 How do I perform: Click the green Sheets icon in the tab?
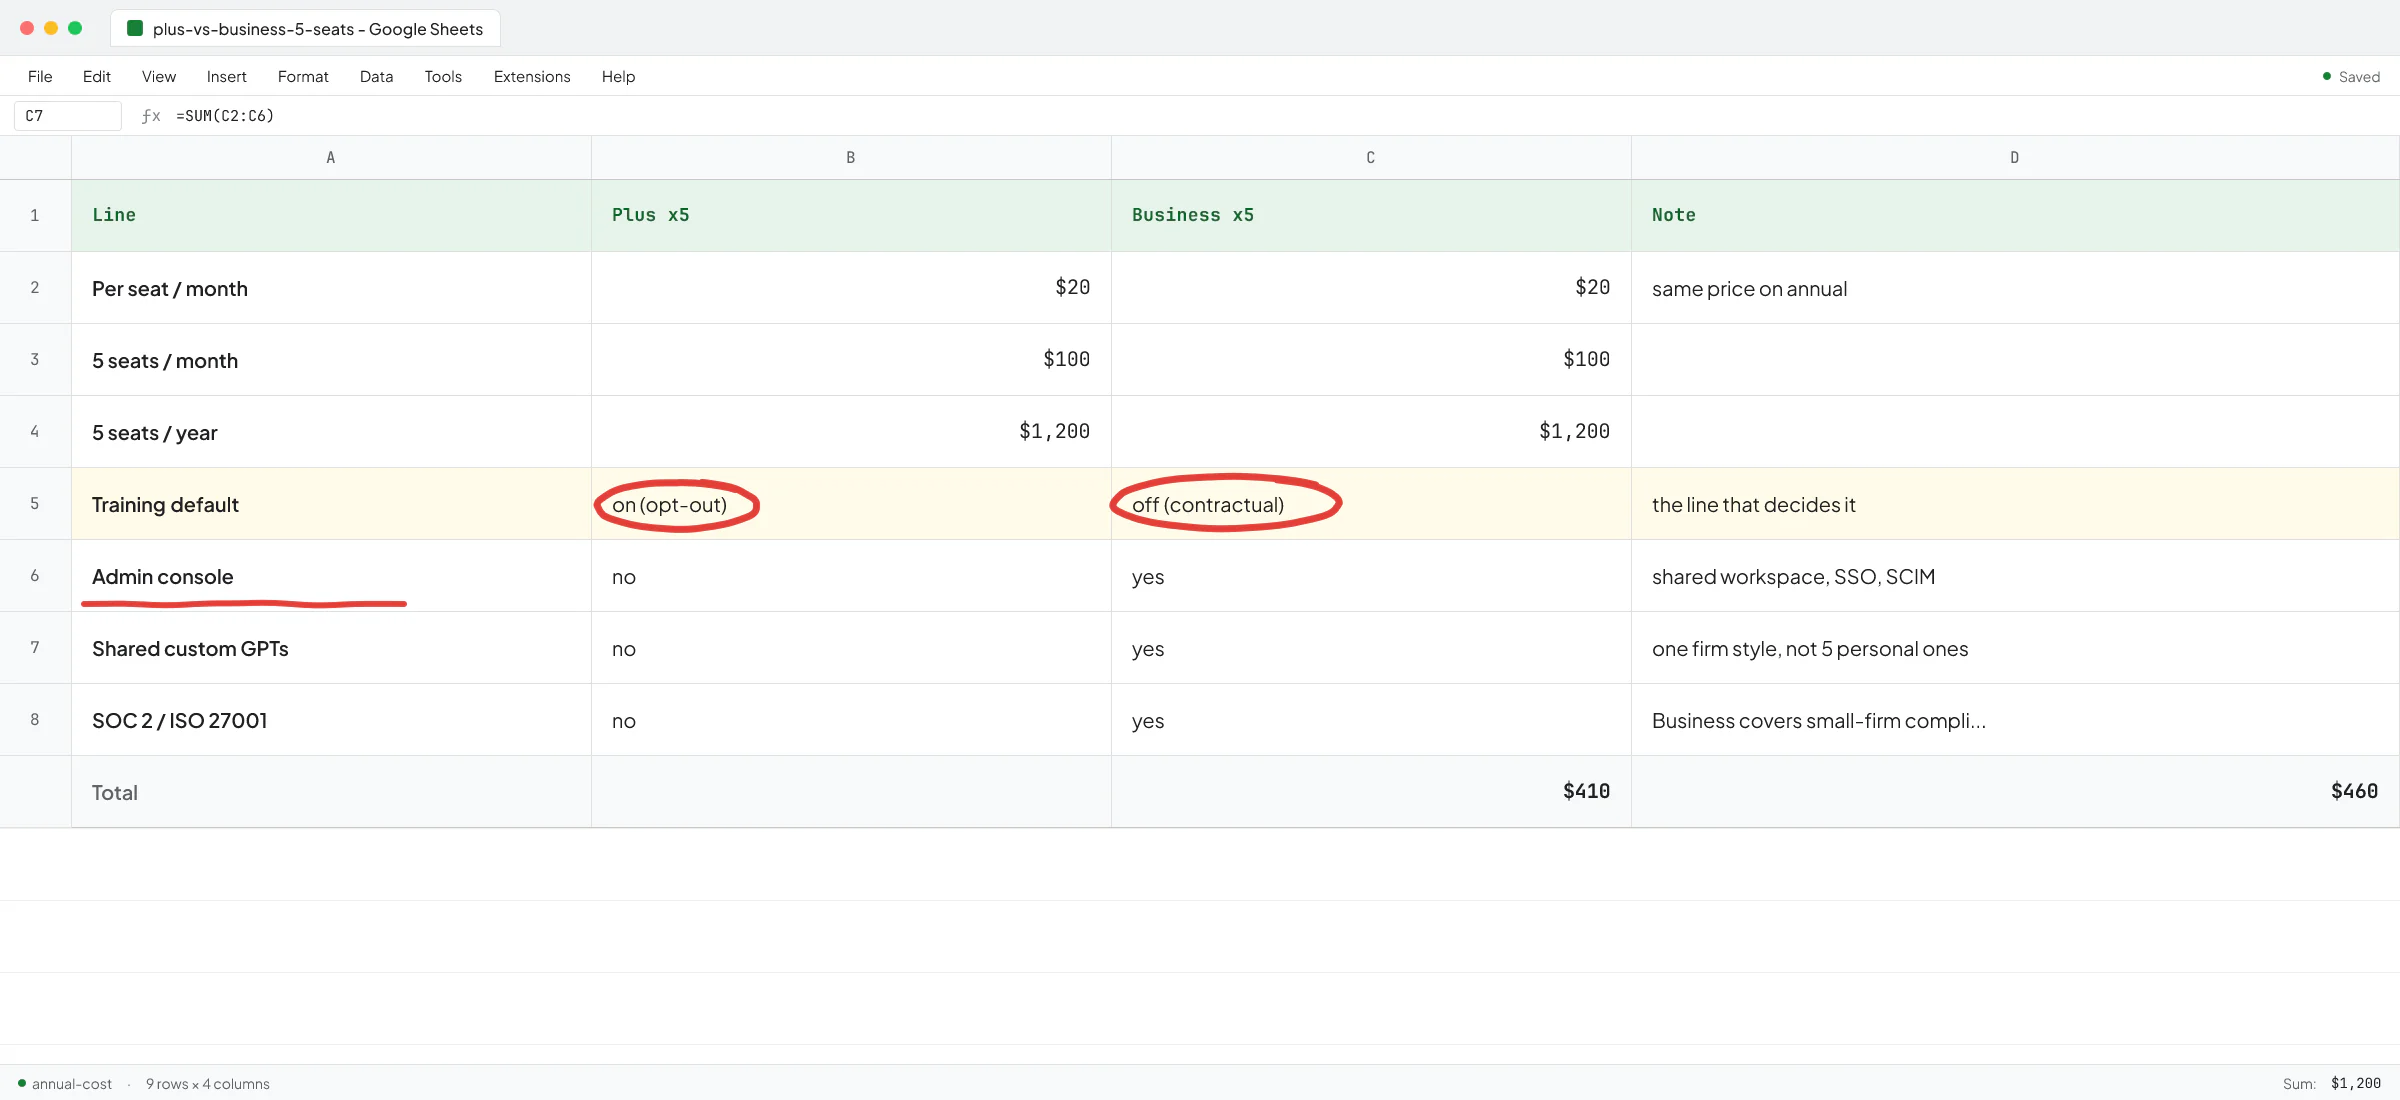(135, 28)
